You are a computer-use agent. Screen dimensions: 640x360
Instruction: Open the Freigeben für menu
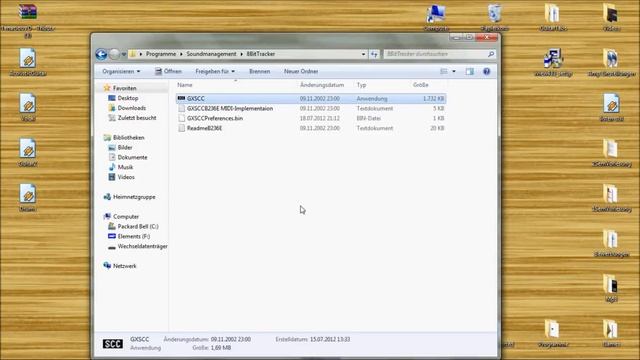[x=215, y=71]
